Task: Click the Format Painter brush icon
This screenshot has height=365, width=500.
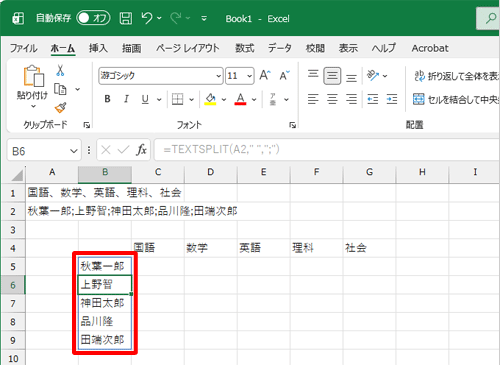Action: (60, 107)
